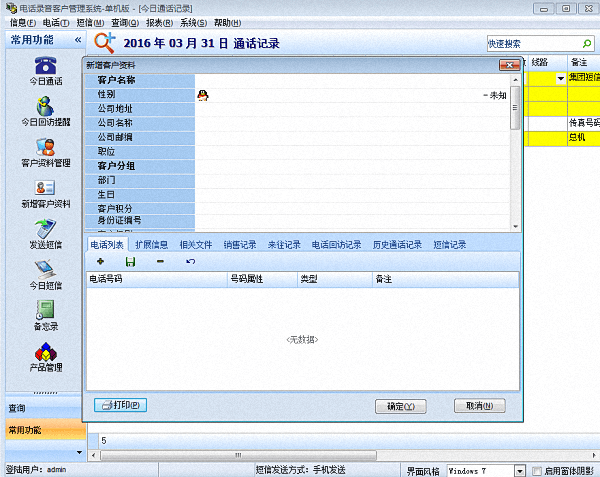This screenshot has height=477, width=600.
Task: Add a phone number with the plus icon
Action: click(x=100, y=261)
